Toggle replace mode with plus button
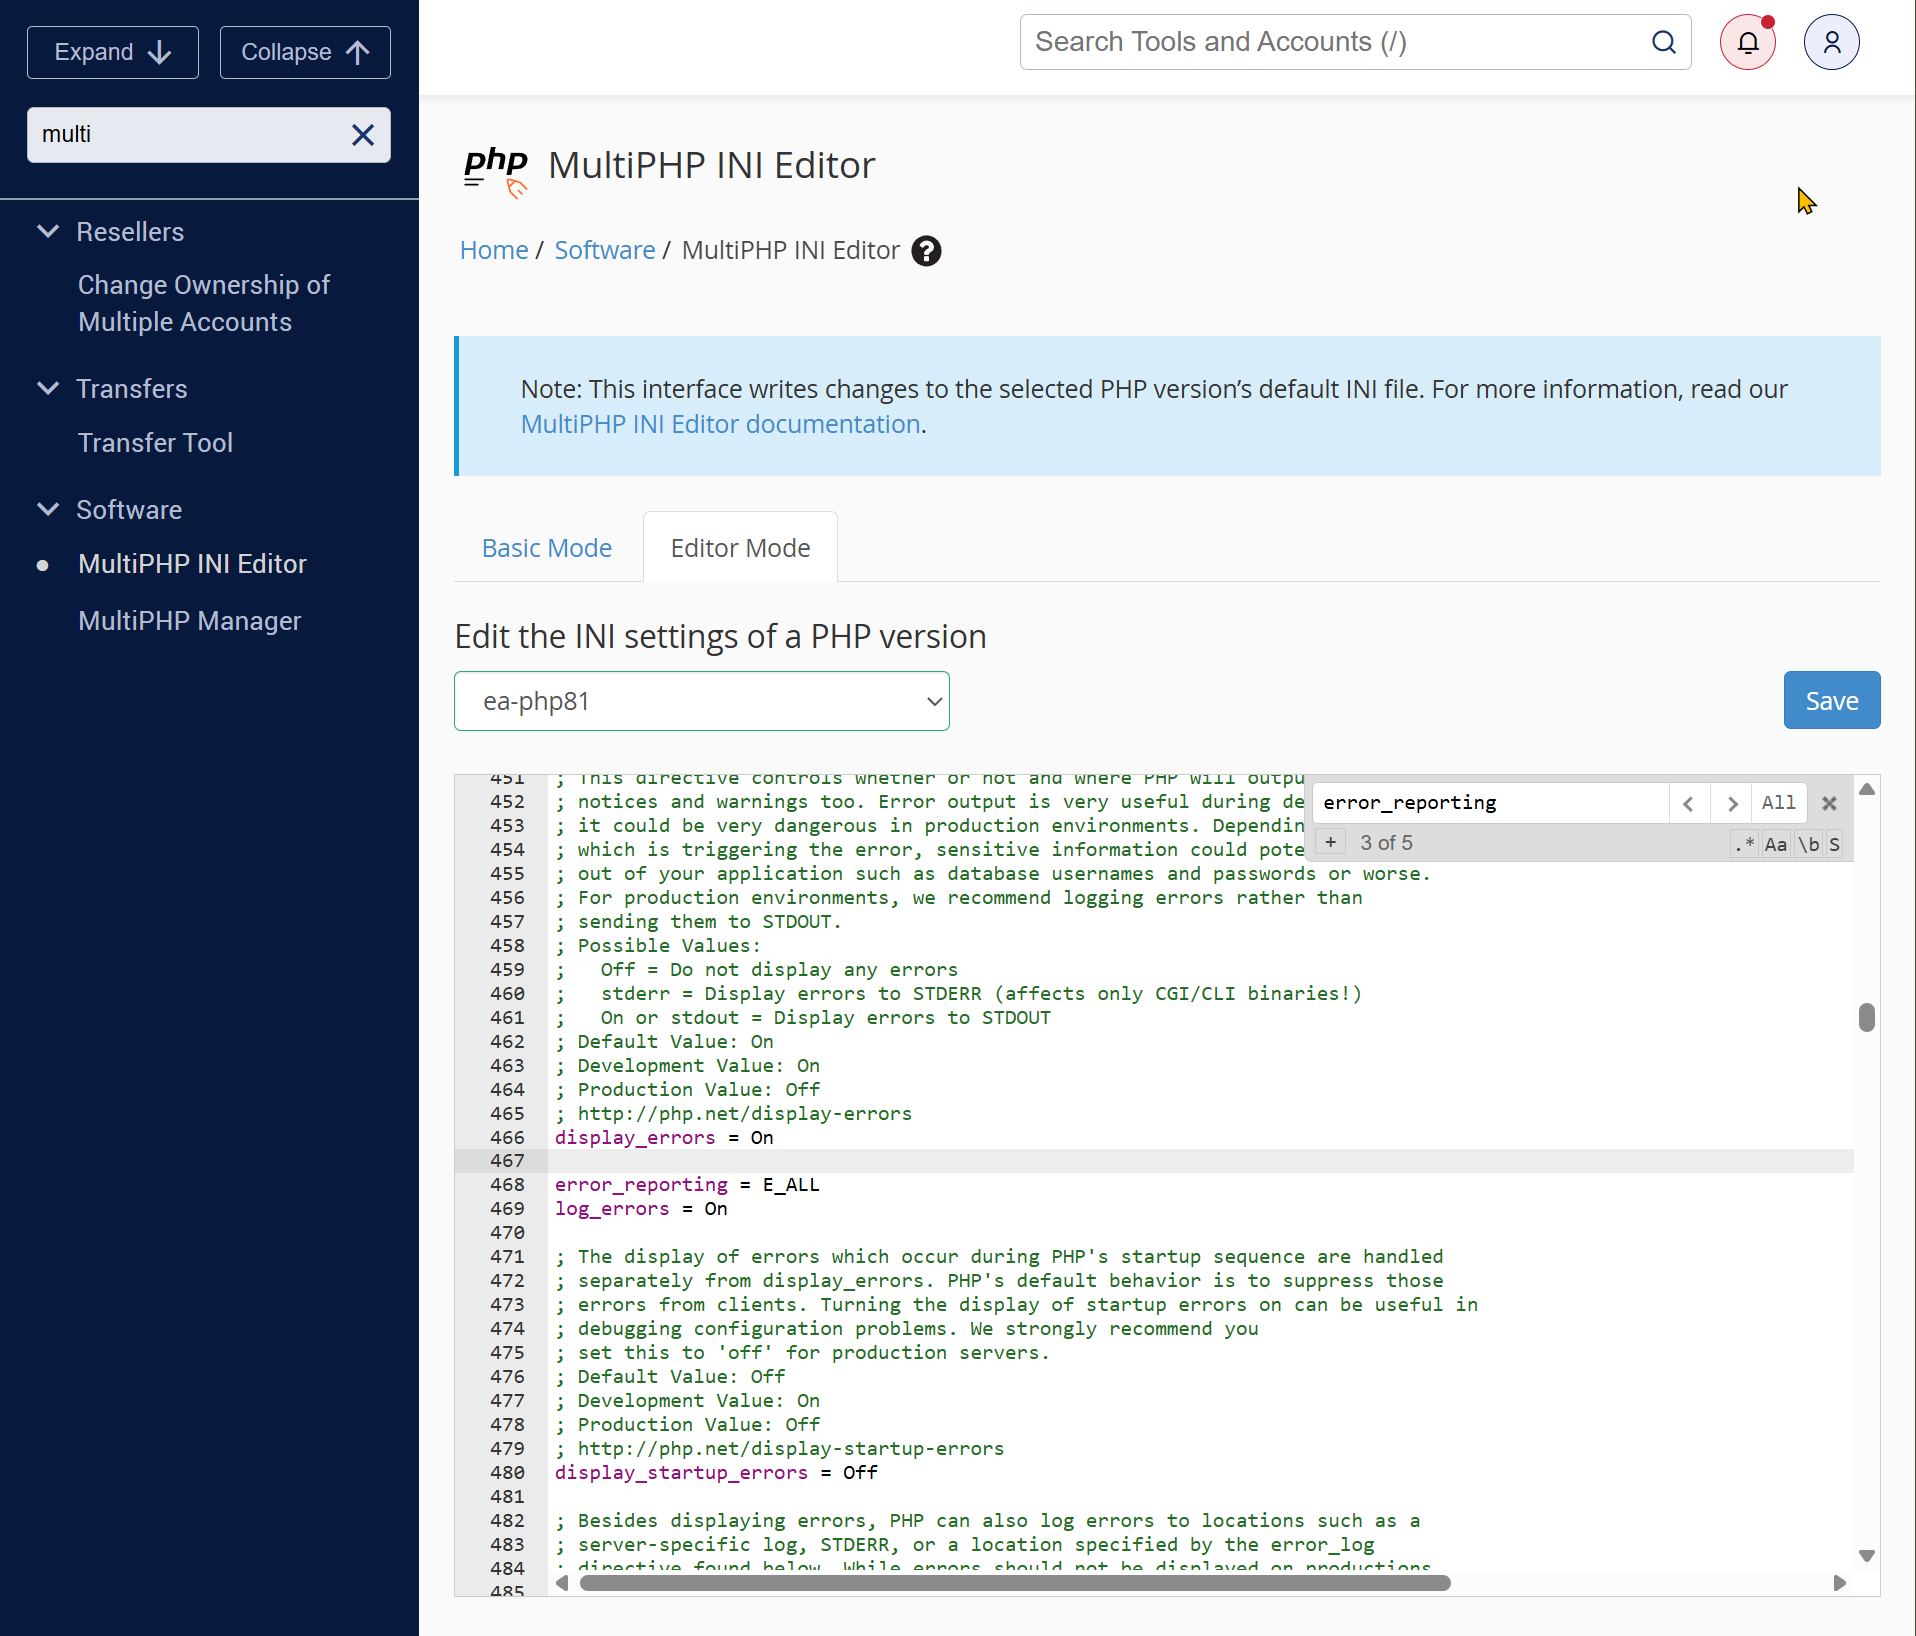Screen dimensions: 1916x1636 (1331, 843)
